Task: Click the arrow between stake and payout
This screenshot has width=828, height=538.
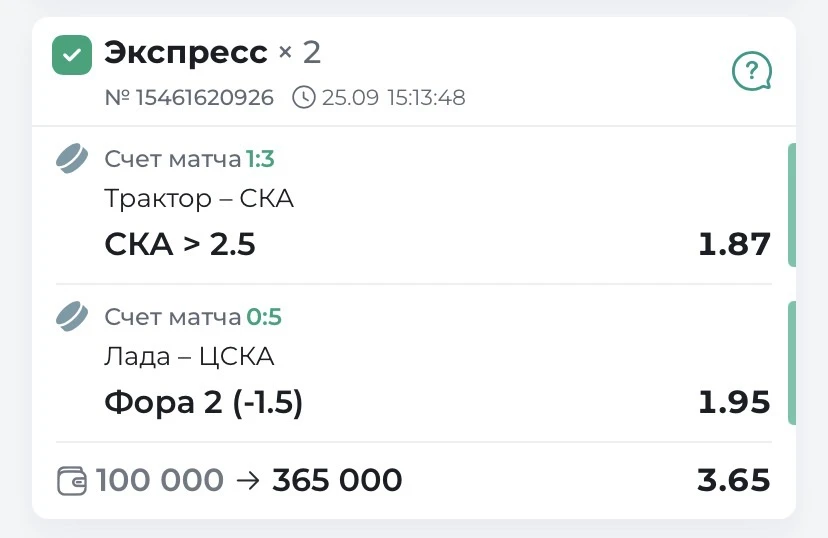Action: (x=248, y=480)
